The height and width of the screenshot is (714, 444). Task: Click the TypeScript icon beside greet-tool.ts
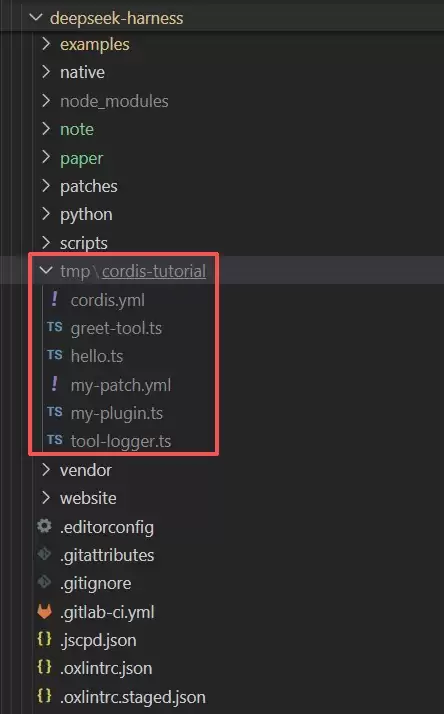tap(55, 327)
